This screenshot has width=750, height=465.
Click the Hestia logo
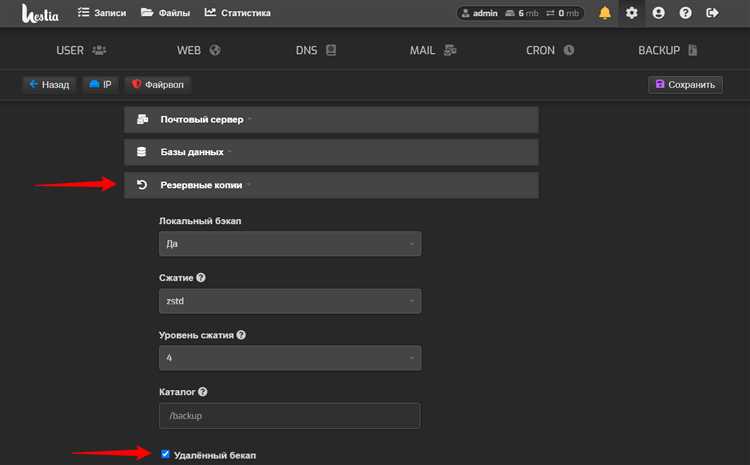coord(40,13)
